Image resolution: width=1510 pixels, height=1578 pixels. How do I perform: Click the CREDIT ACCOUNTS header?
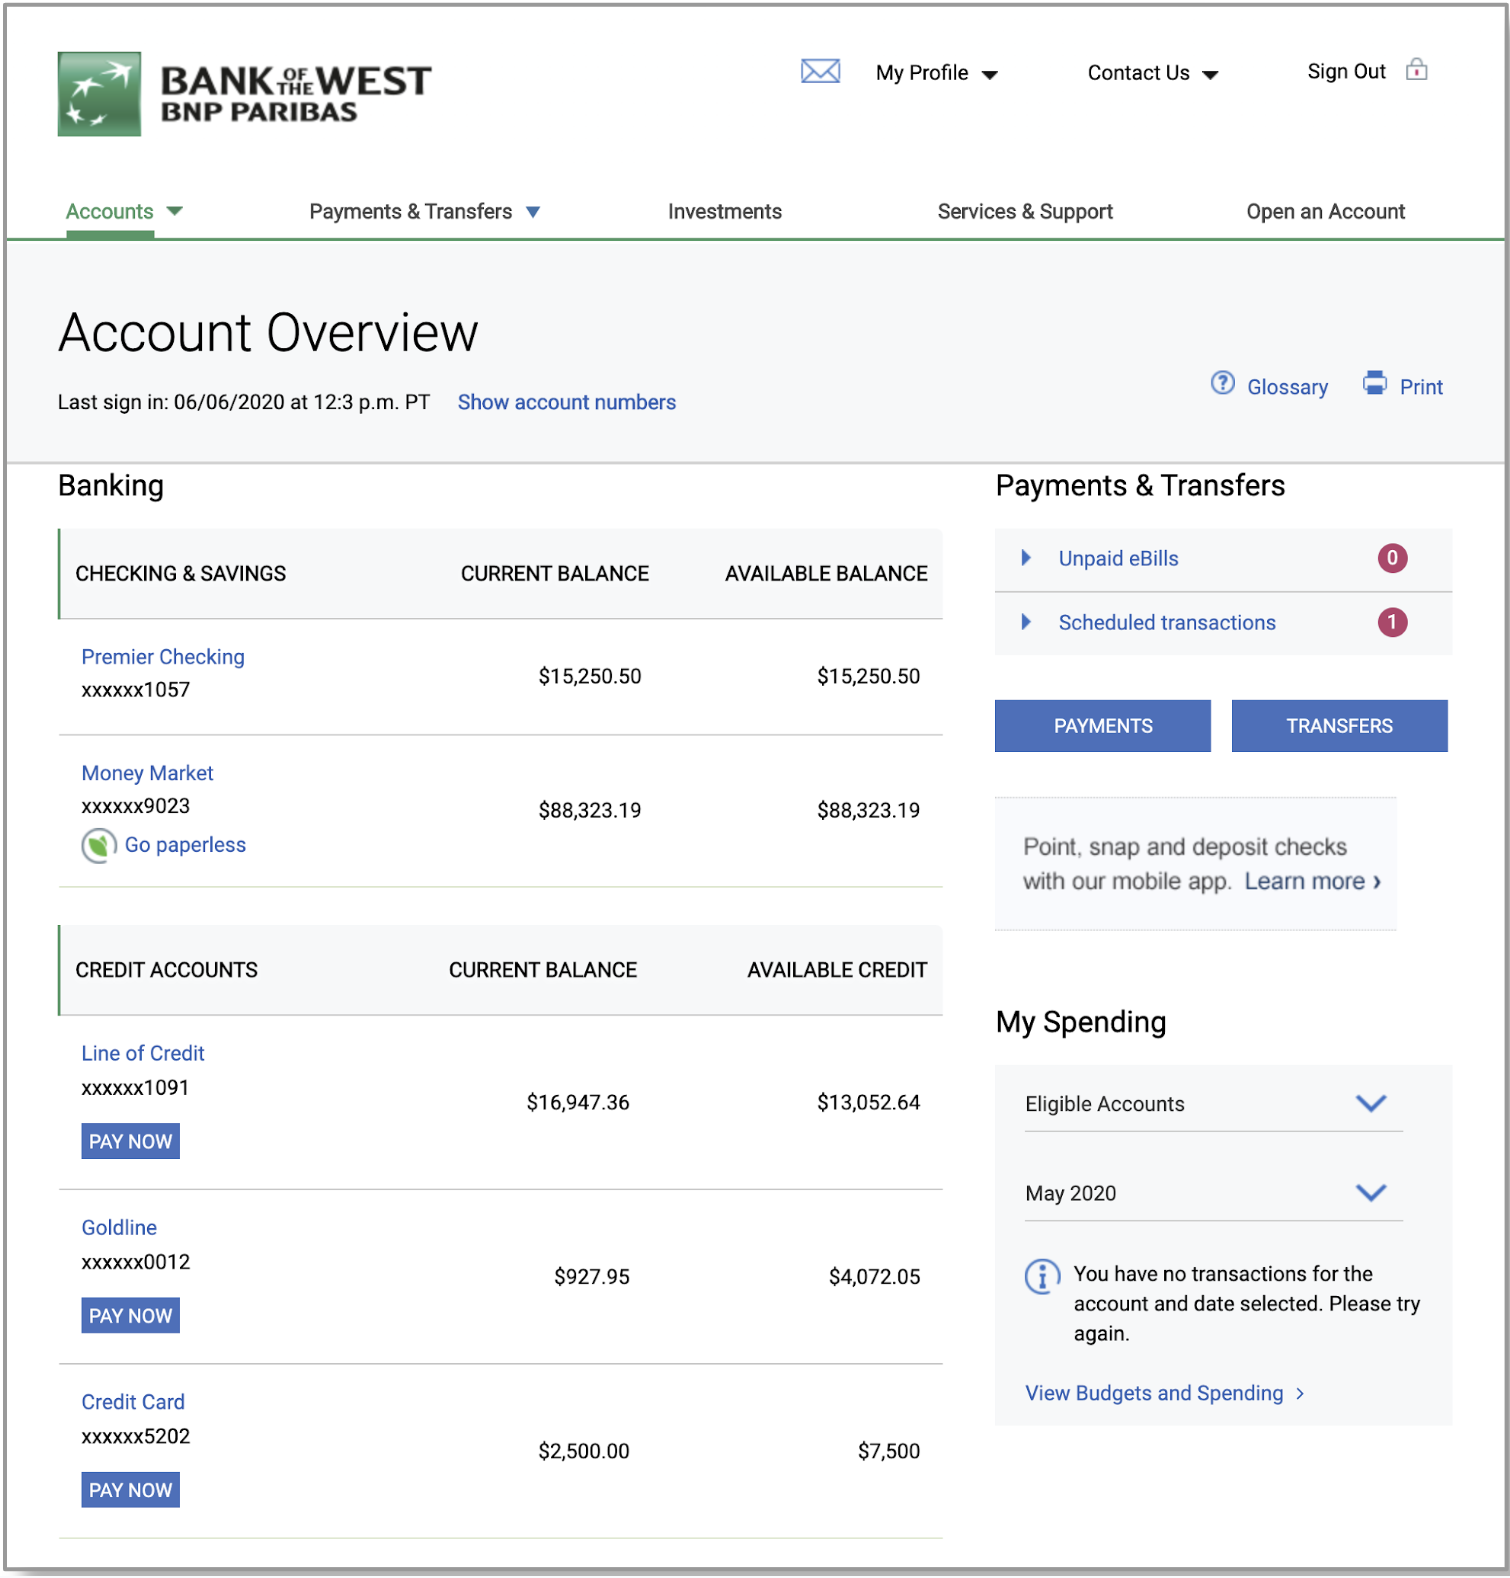(x=167, y=970)
